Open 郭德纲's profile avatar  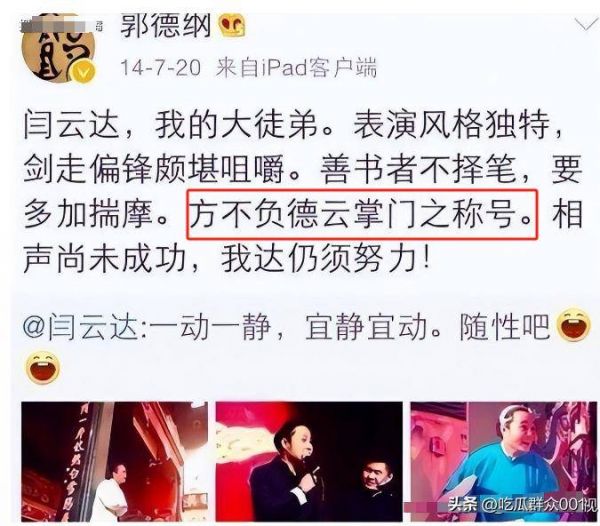click(58, 50)
